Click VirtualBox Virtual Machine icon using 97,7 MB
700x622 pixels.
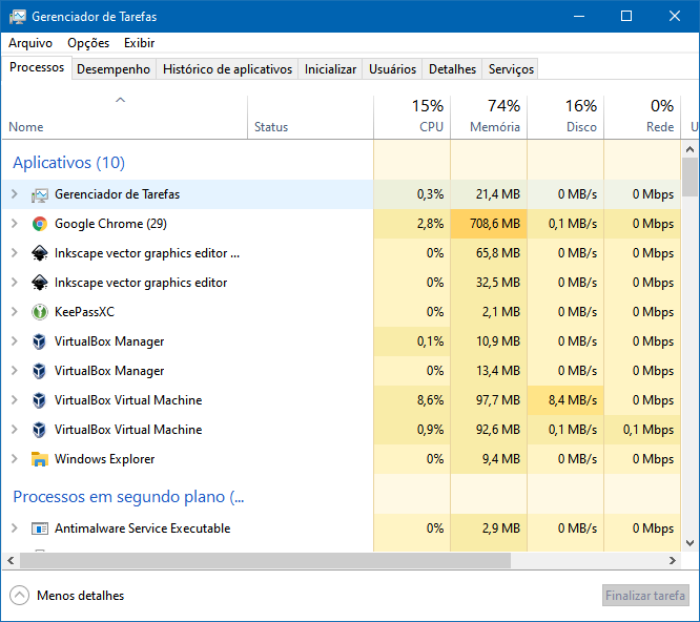(x=39, y=400)
